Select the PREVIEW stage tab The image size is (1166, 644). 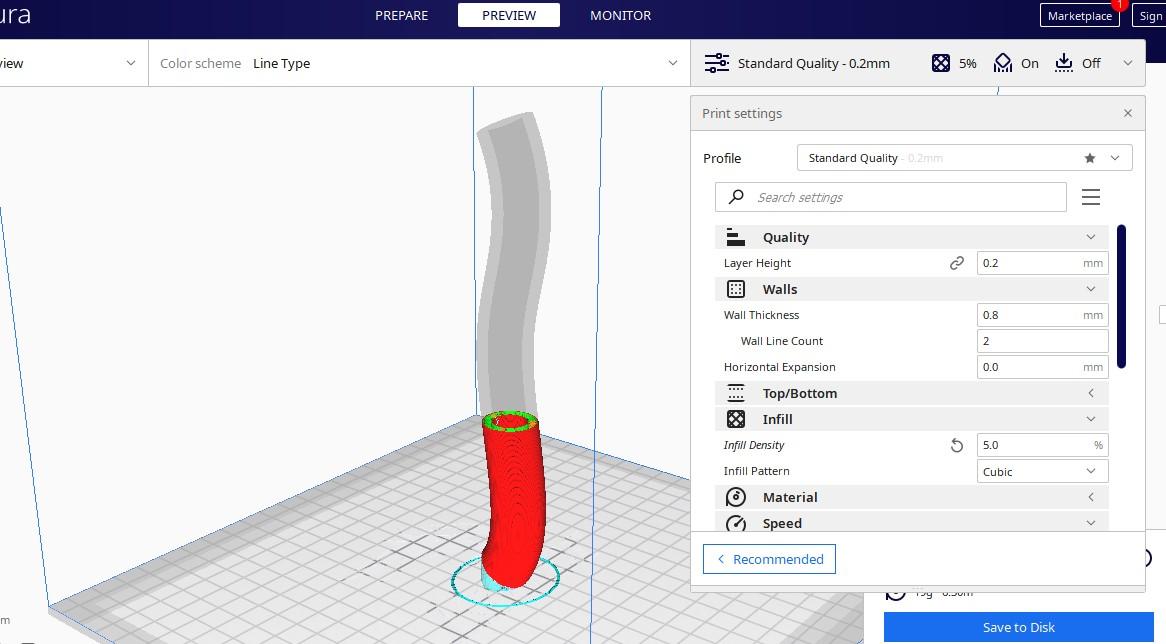509,16
